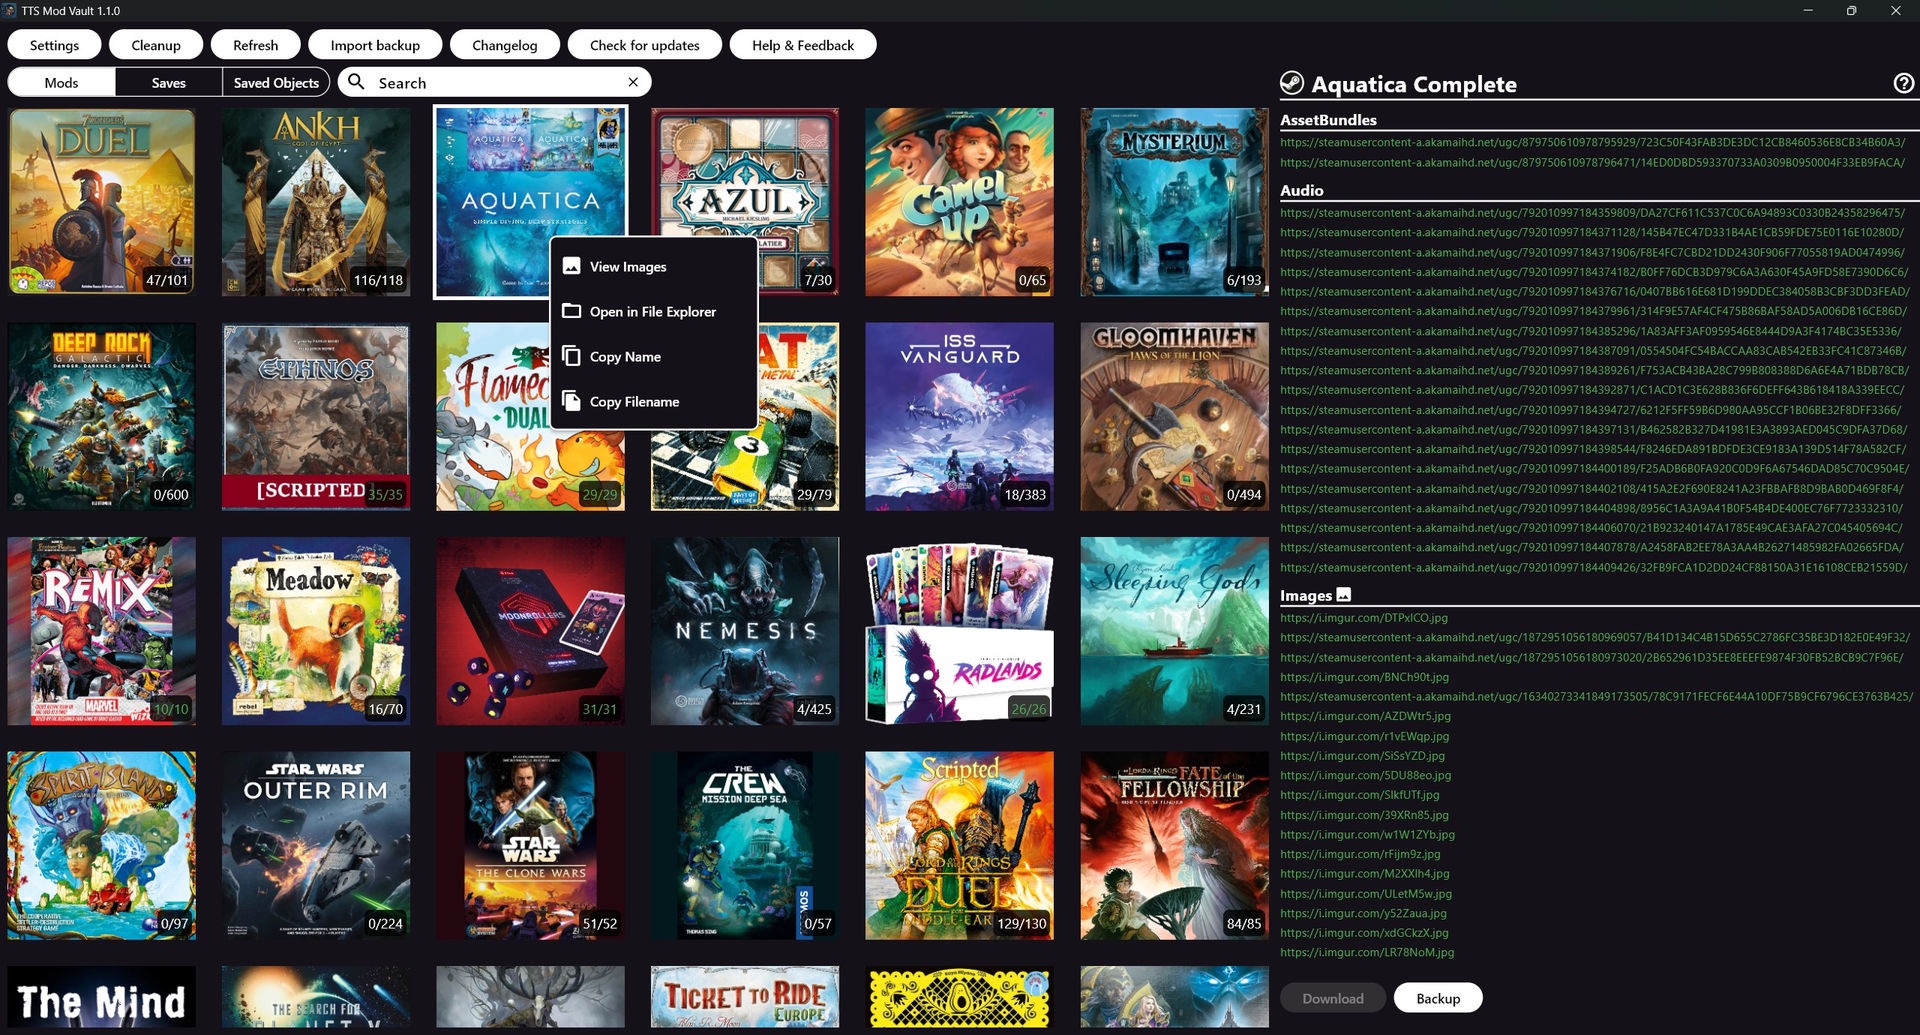The image size is (1920, 1035).
Task: Open the i.imgur.com/AZDWtr5.jpg link
Action: pyautogui.click(x=1365, y=716)
